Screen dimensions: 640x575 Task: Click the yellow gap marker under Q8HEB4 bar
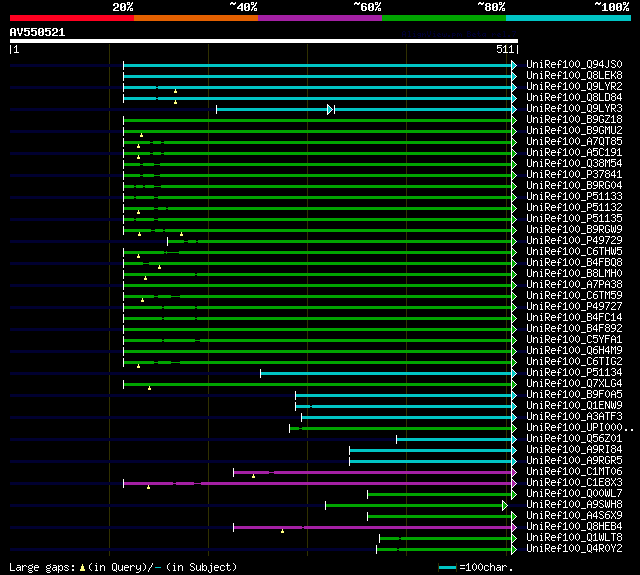[282, 531]
